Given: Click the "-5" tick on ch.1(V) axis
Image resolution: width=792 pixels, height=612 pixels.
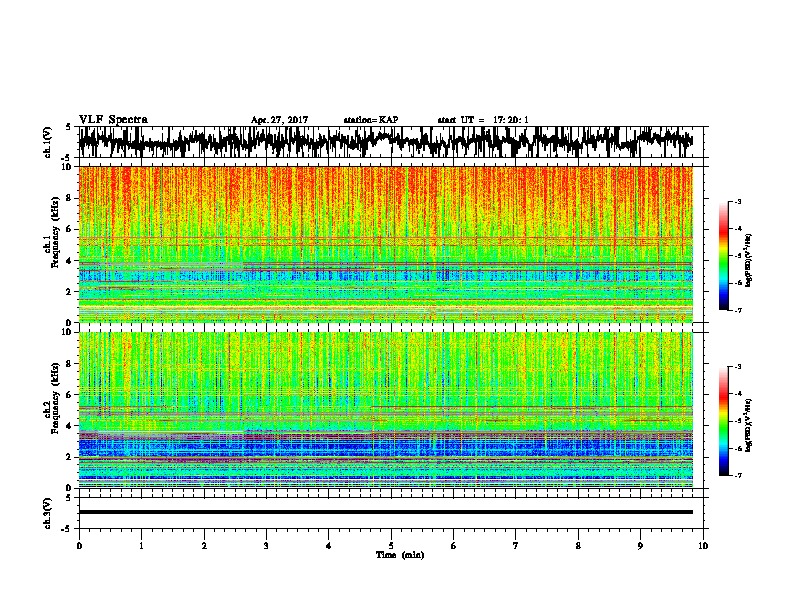Looking at the screenshot, I should coord(66,158).
